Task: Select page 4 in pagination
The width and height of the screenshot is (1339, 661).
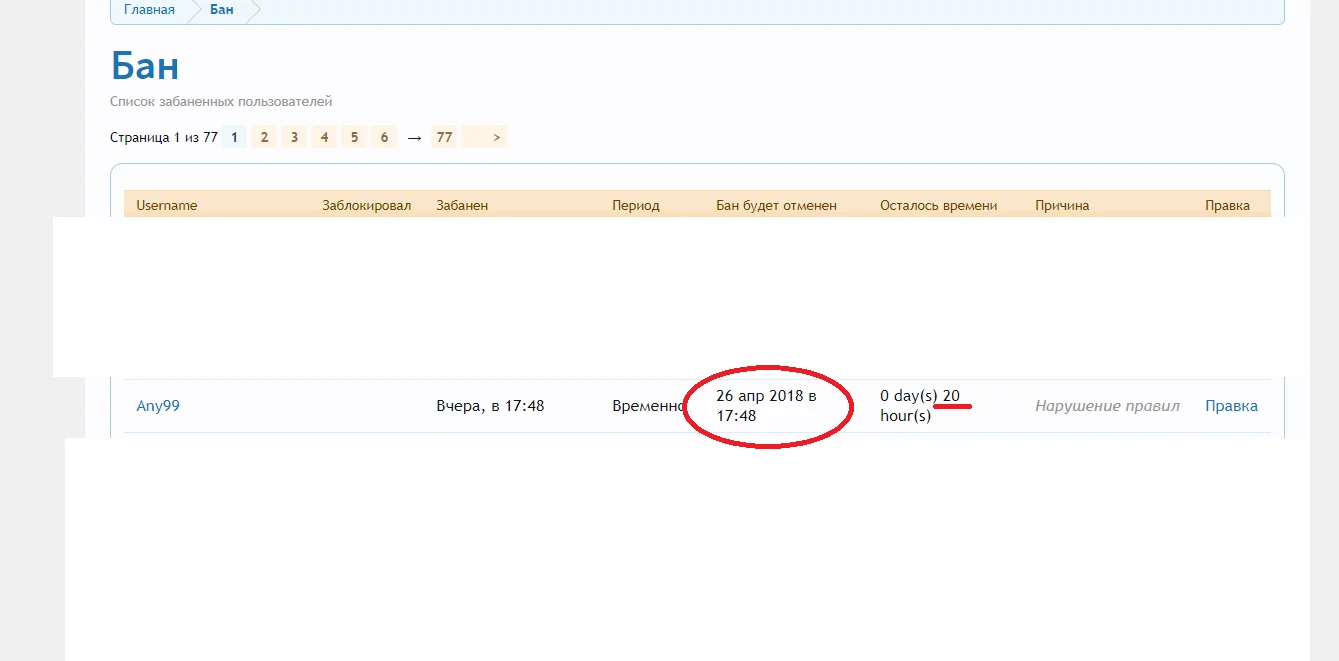Action: pyautogui.click(x=324, y=136)
